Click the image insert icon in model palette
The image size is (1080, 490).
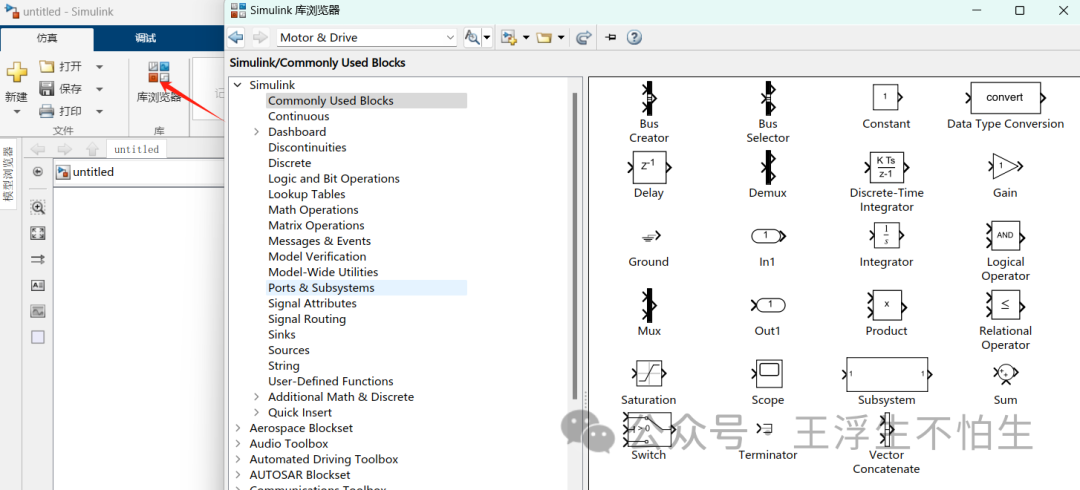38,312
